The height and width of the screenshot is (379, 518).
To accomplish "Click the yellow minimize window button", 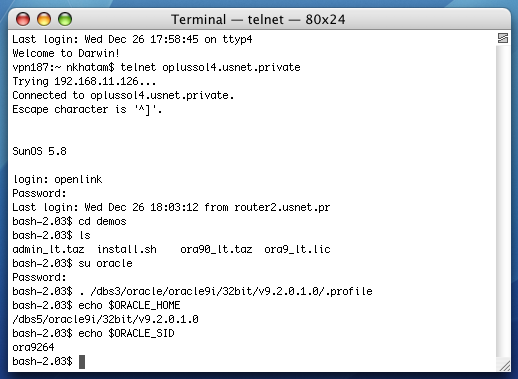I will point(44,19).
